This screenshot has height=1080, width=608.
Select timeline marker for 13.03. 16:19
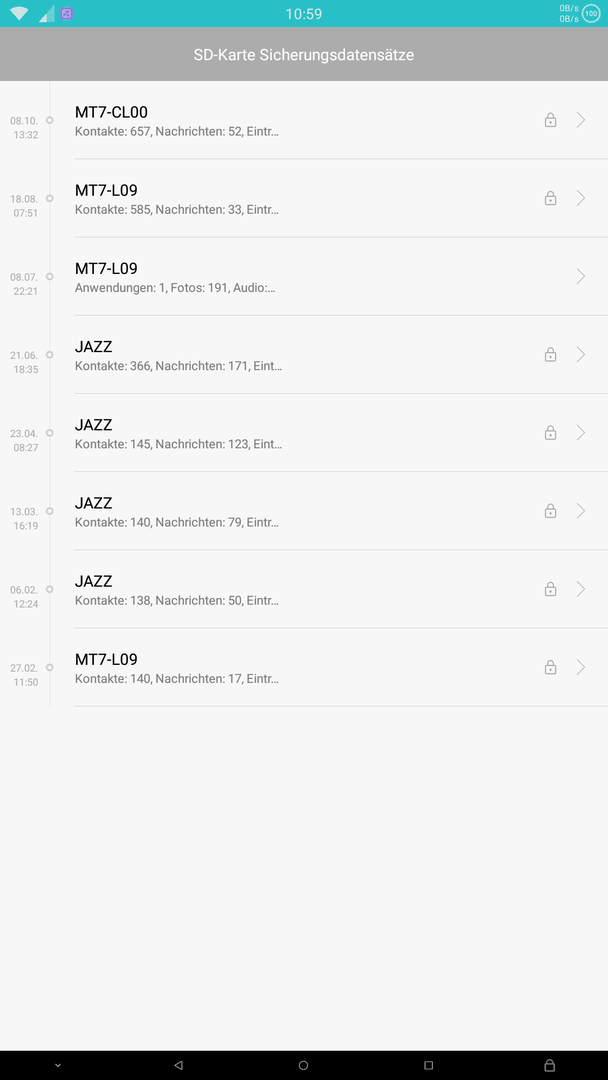(x=50, y=511)
